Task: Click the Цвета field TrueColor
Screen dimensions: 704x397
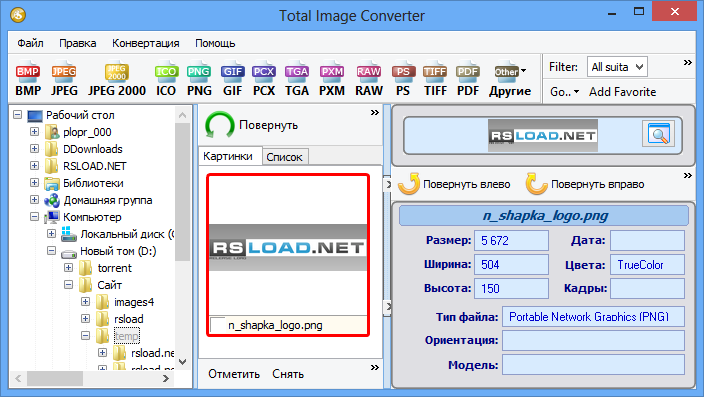Action: click(x=647, y=265)
